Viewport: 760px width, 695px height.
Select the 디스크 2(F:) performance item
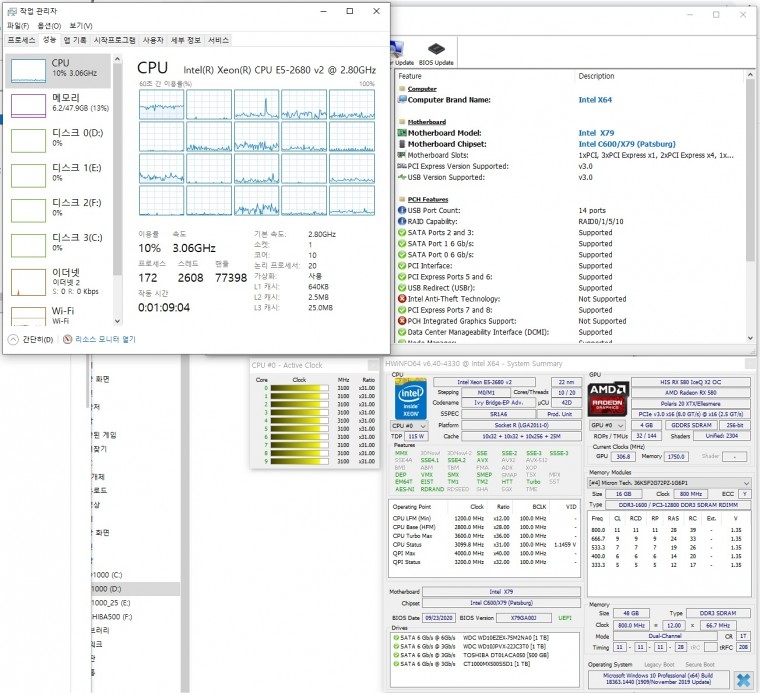point(58,210)
